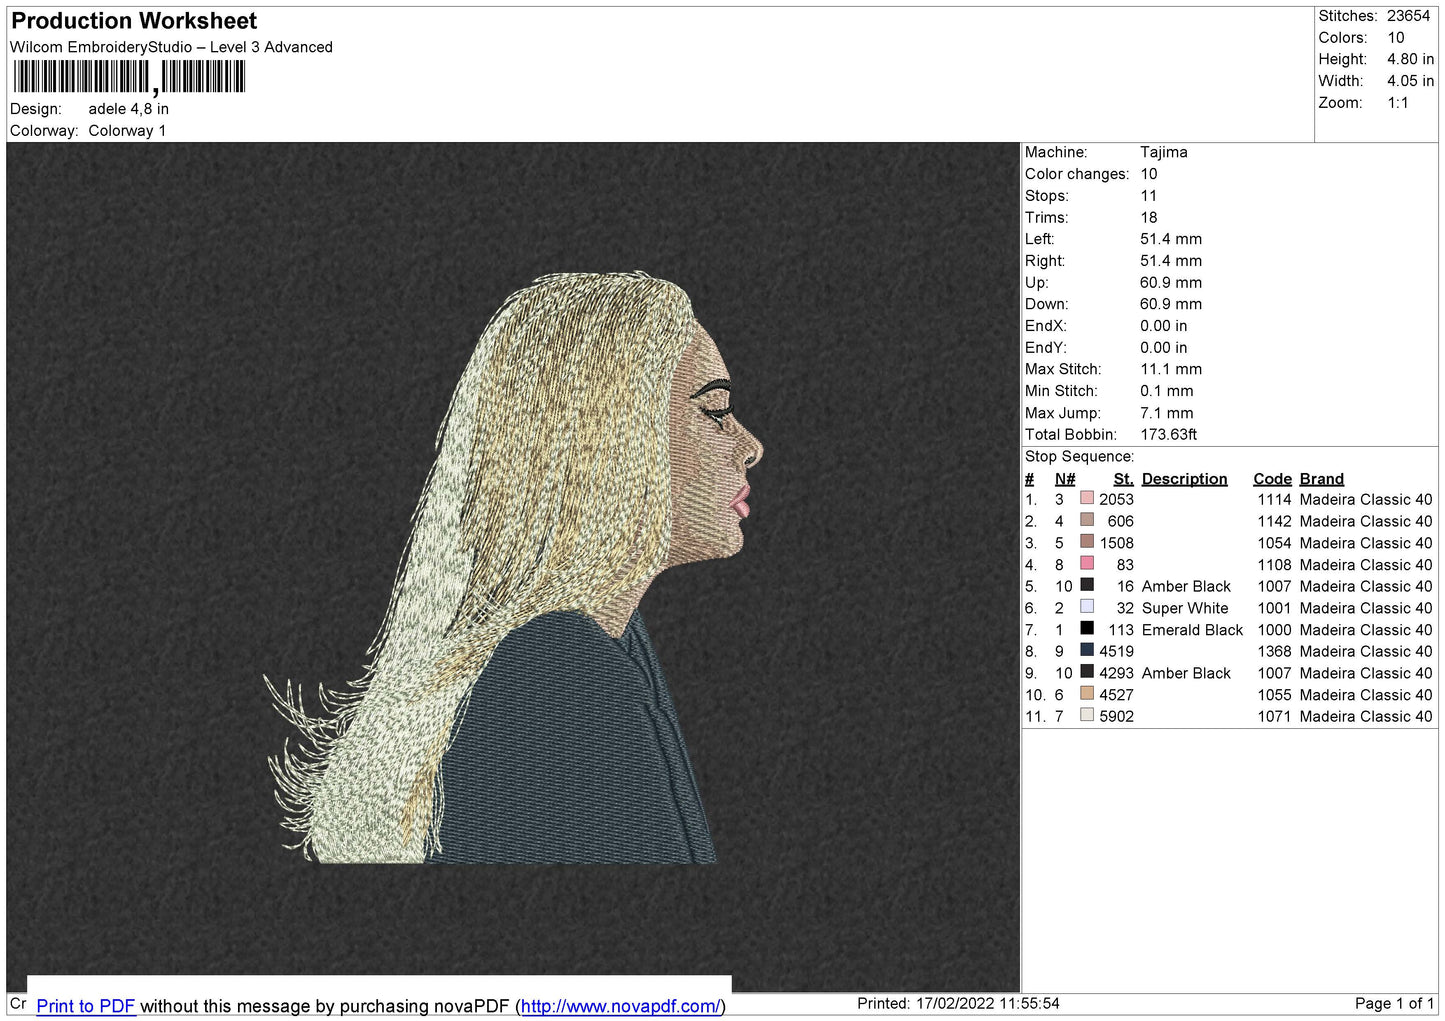Click the Emerald Black color swatch
The height and width of the screenshot is (1021, 1445).
tap(1087, 629)
